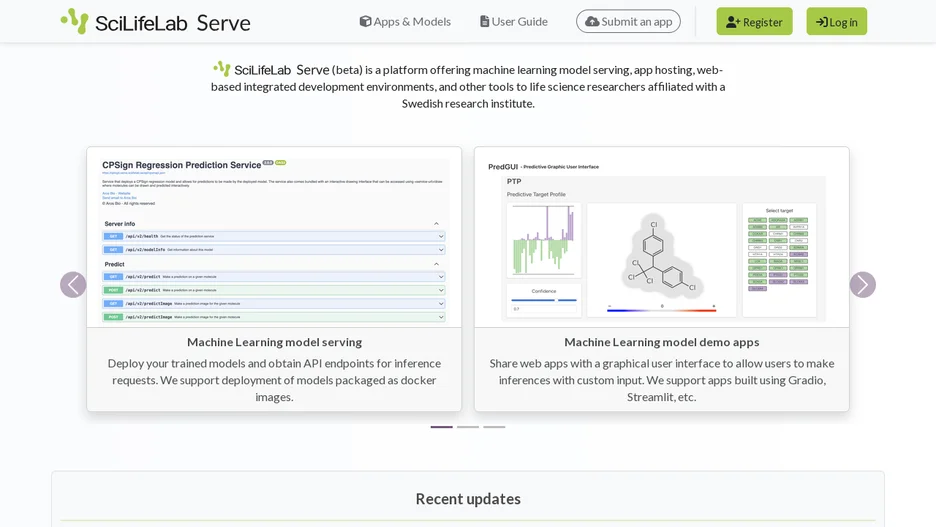936x527 pixels.
Task: Expand the POST /api/v2/predict endpoint row
Action: pyautogui.click(x=273, y=290)
